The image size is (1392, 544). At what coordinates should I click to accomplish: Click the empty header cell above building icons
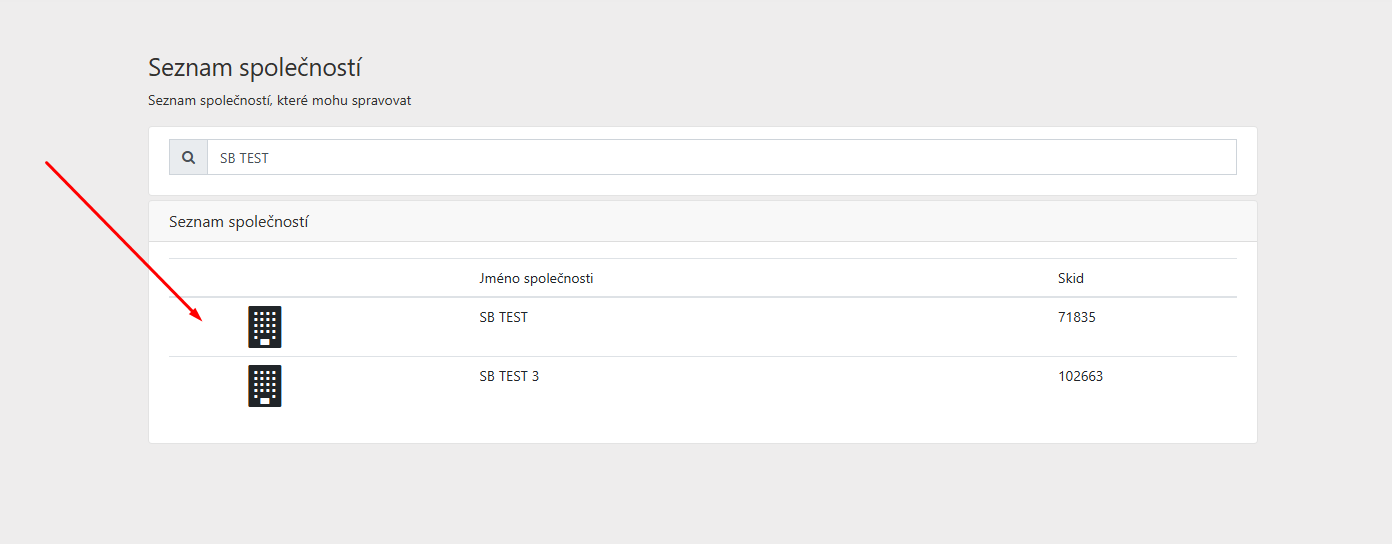point(265,278)
